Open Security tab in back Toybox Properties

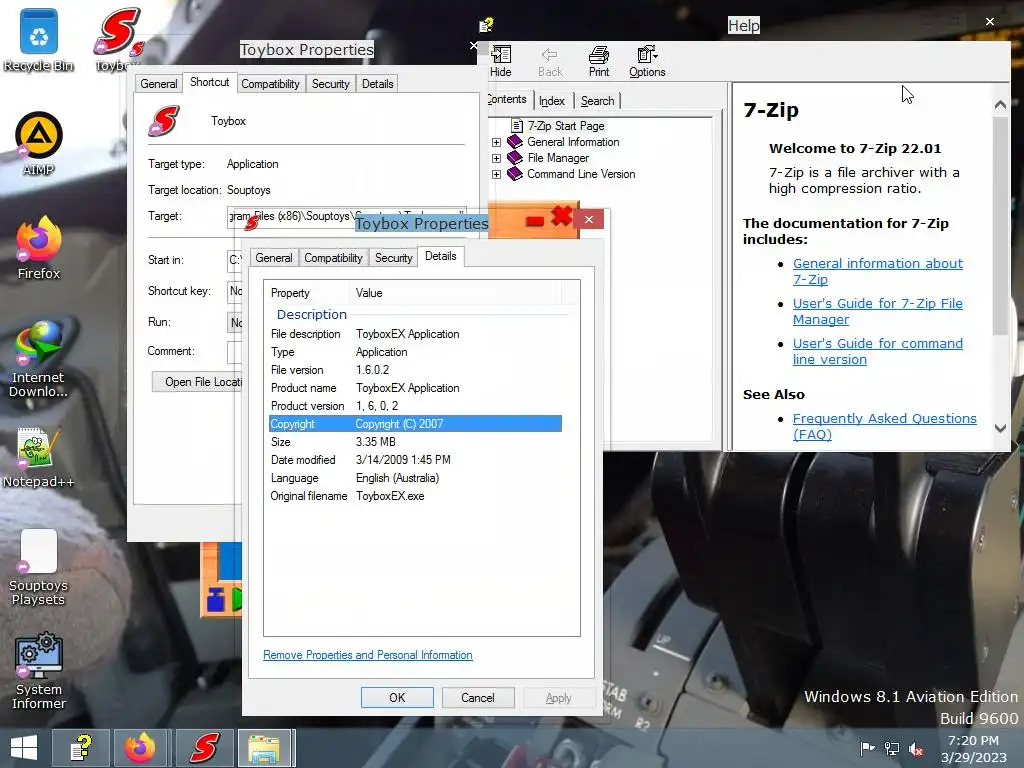(330, 84)
